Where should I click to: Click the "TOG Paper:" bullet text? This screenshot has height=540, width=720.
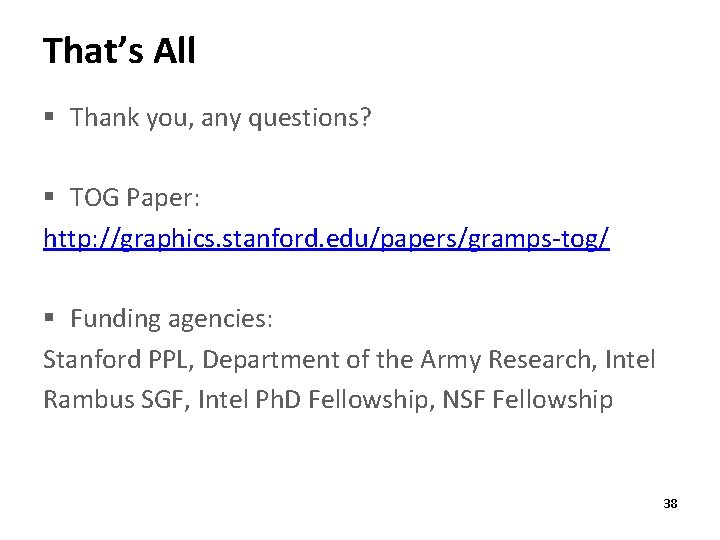135,197
